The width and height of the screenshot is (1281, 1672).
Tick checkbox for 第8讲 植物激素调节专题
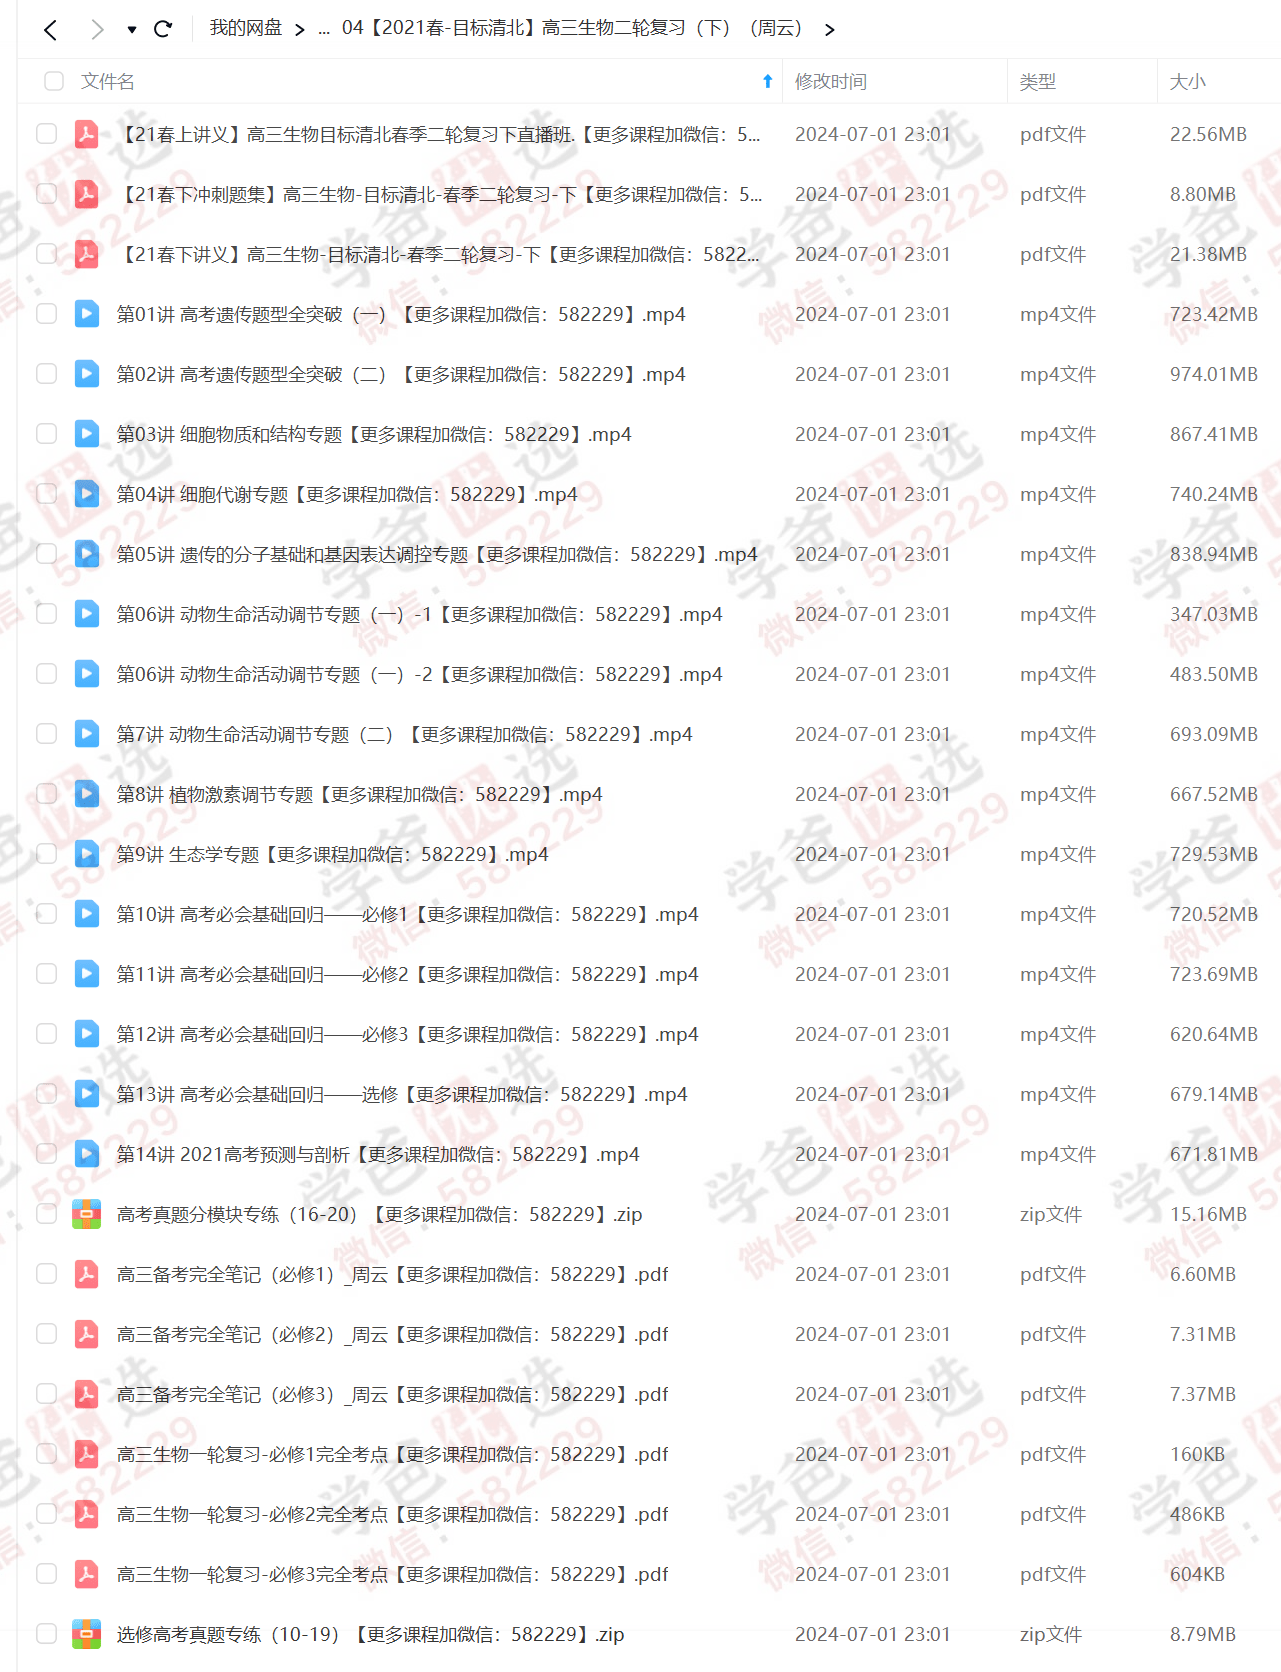point(46,794)
